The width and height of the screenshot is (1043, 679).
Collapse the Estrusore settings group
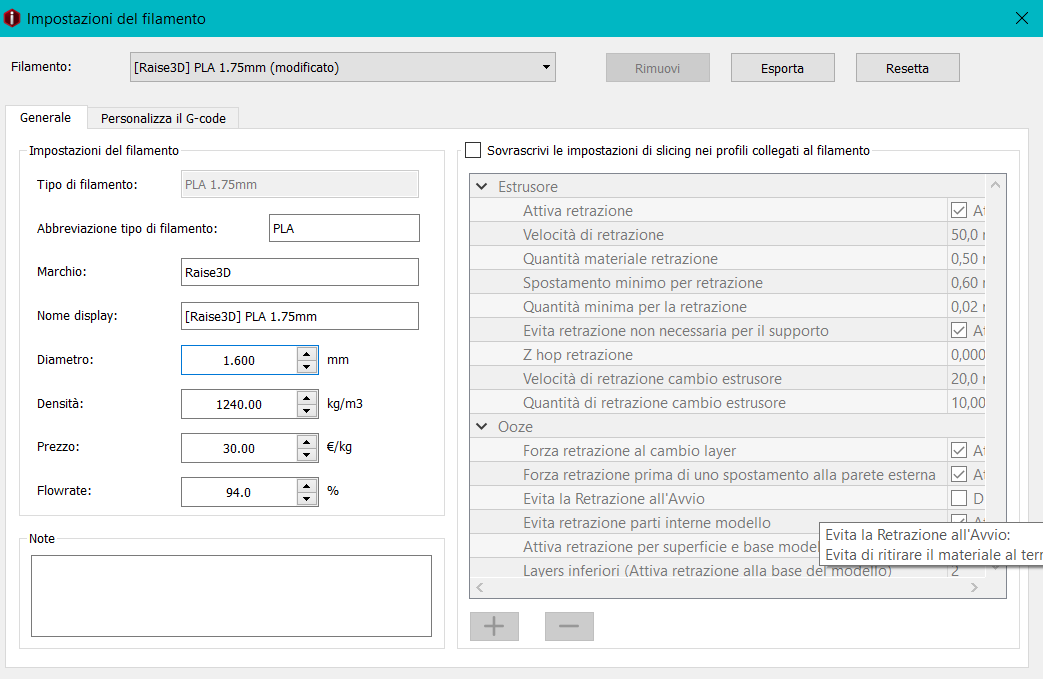coord(482,187)
